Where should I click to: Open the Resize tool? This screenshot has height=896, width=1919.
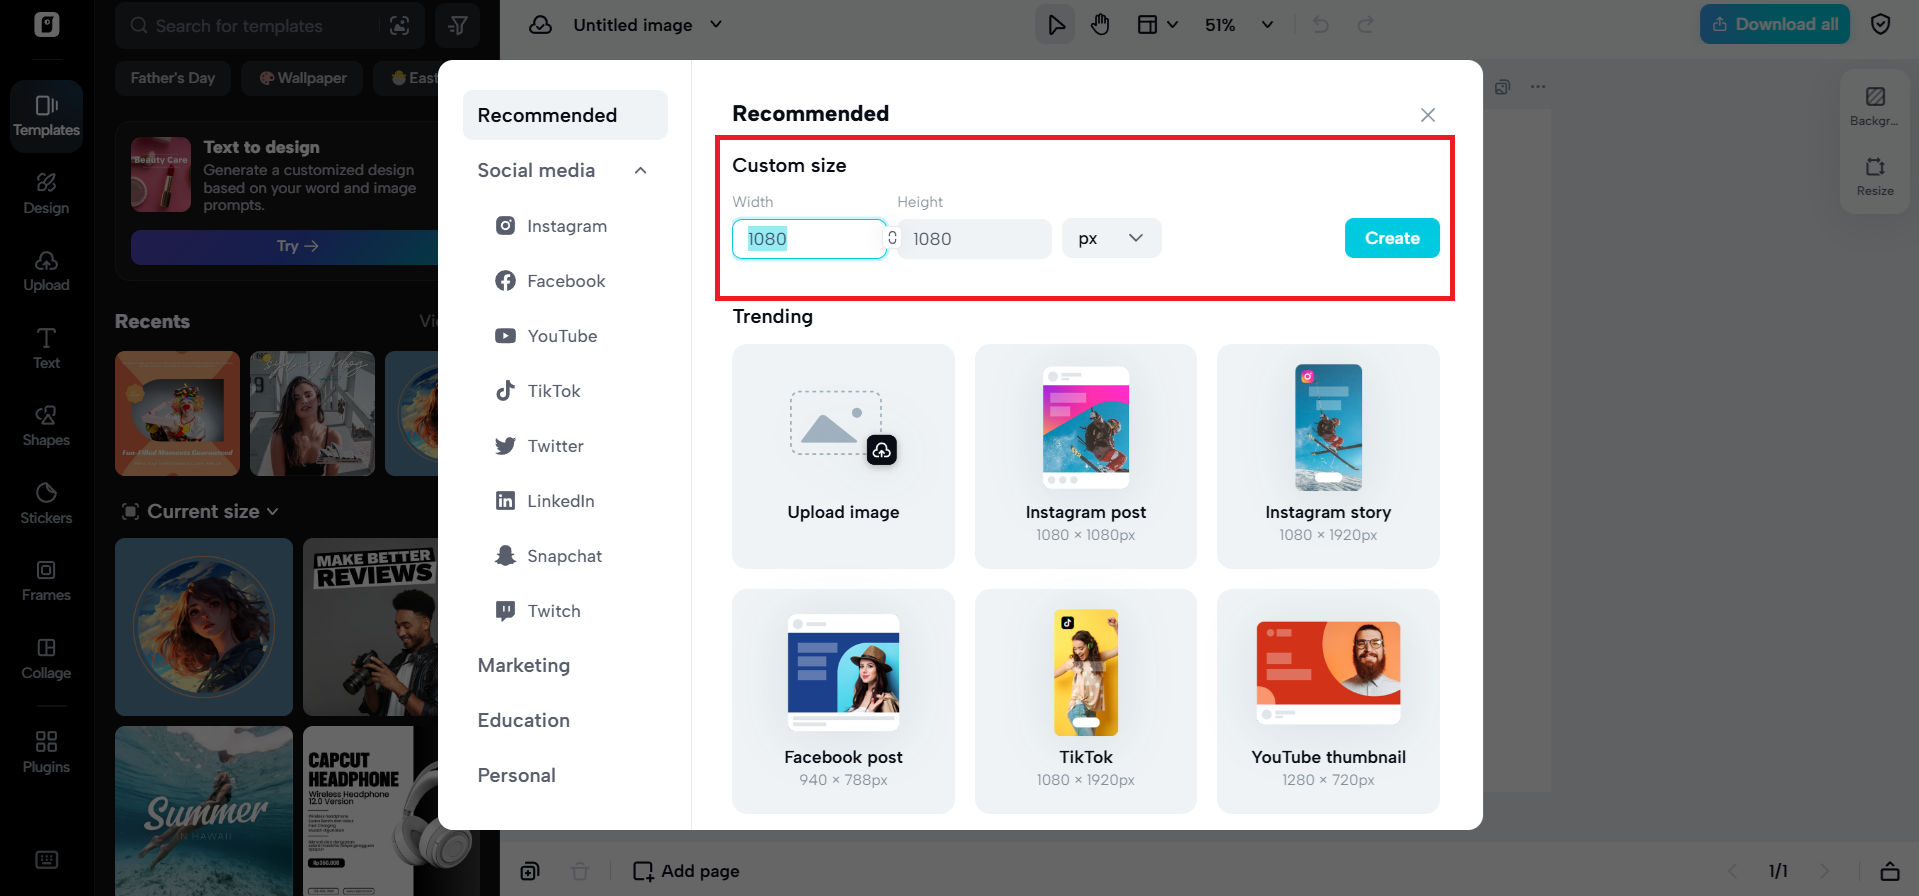coord(1875,176)
